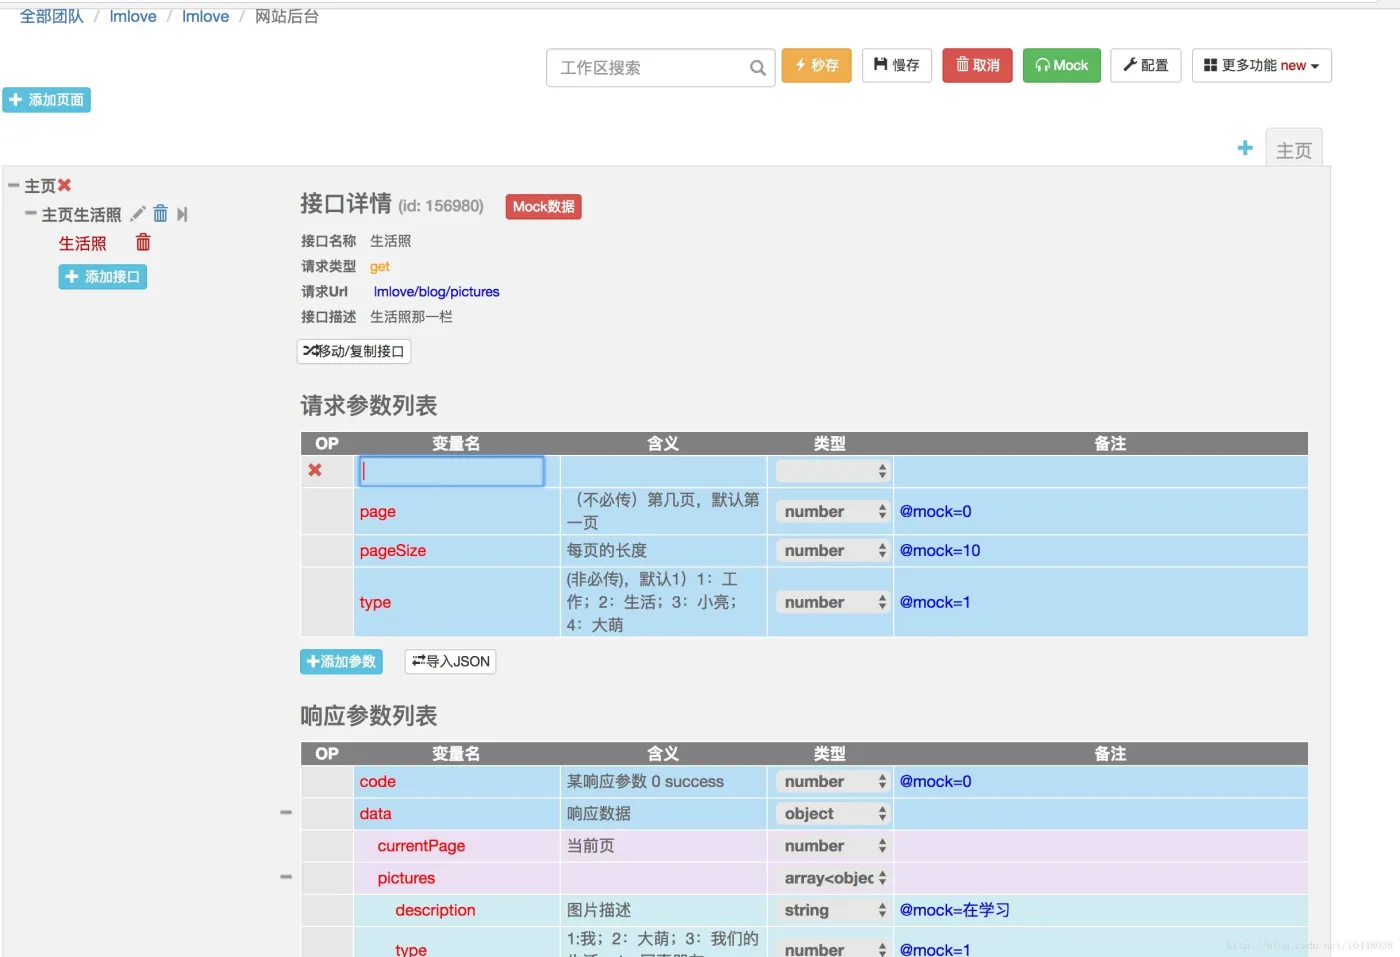Click the 慢存 save button

[x=897, y=65]
